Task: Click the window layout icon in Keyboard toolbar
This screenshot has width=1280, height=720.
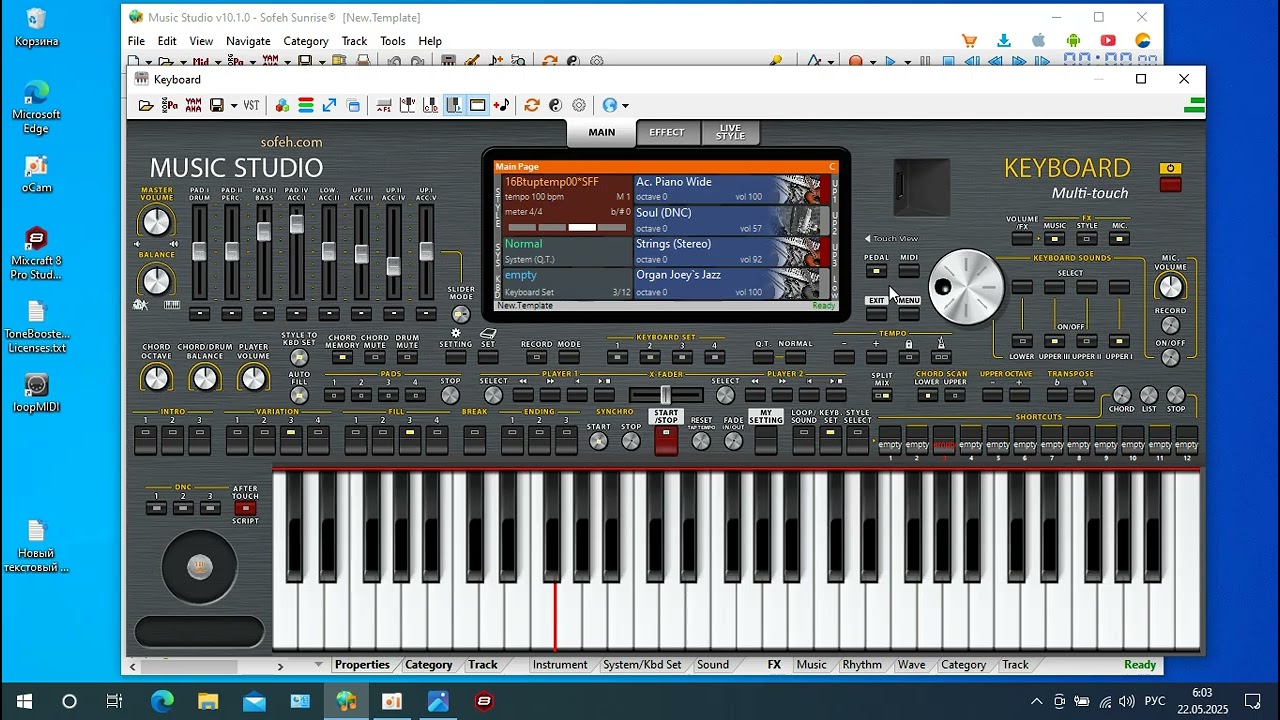Action: point(477,105)
